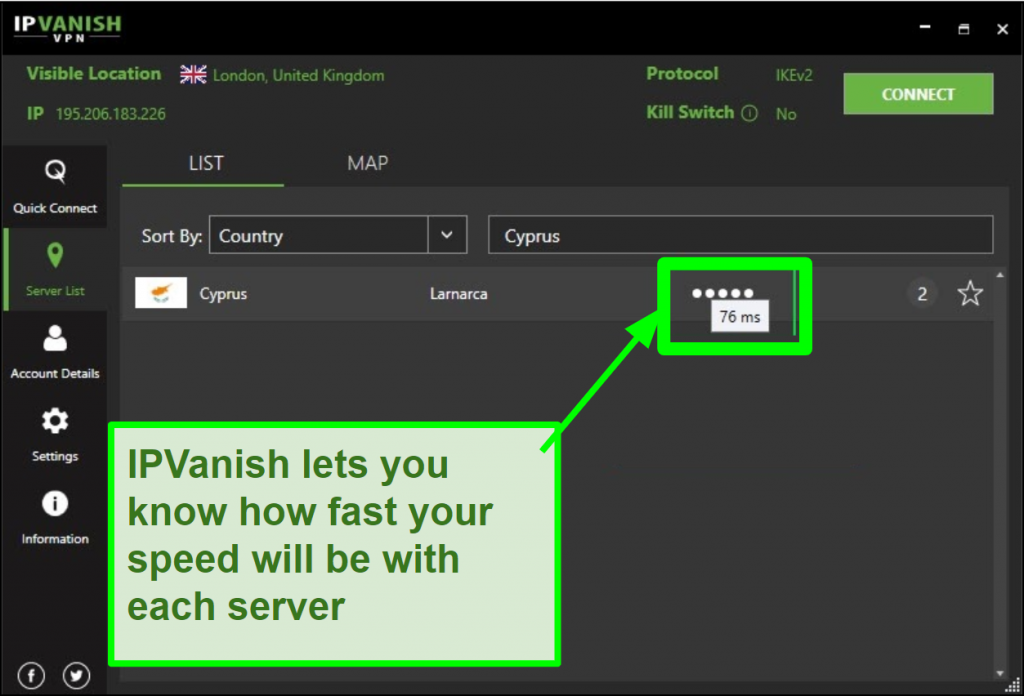Viewport: 1024px width, 696px height.
Task: Open the Sort By Country dropdown
Action: (x=338, y=235)
